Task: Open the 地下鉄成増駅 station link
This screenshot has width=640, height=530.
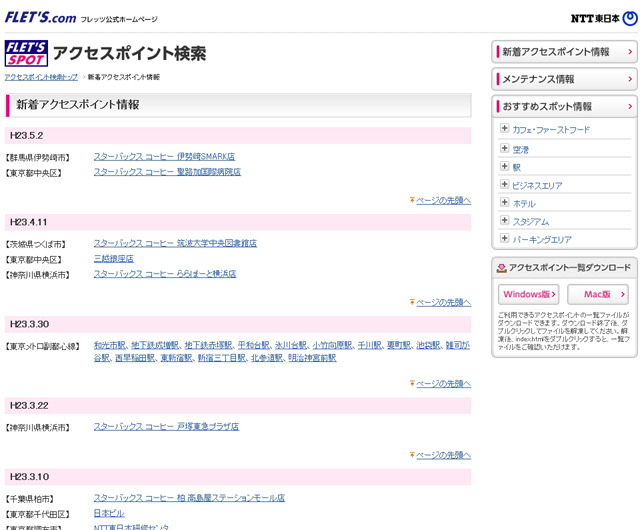Action: (x=155, y=345)
